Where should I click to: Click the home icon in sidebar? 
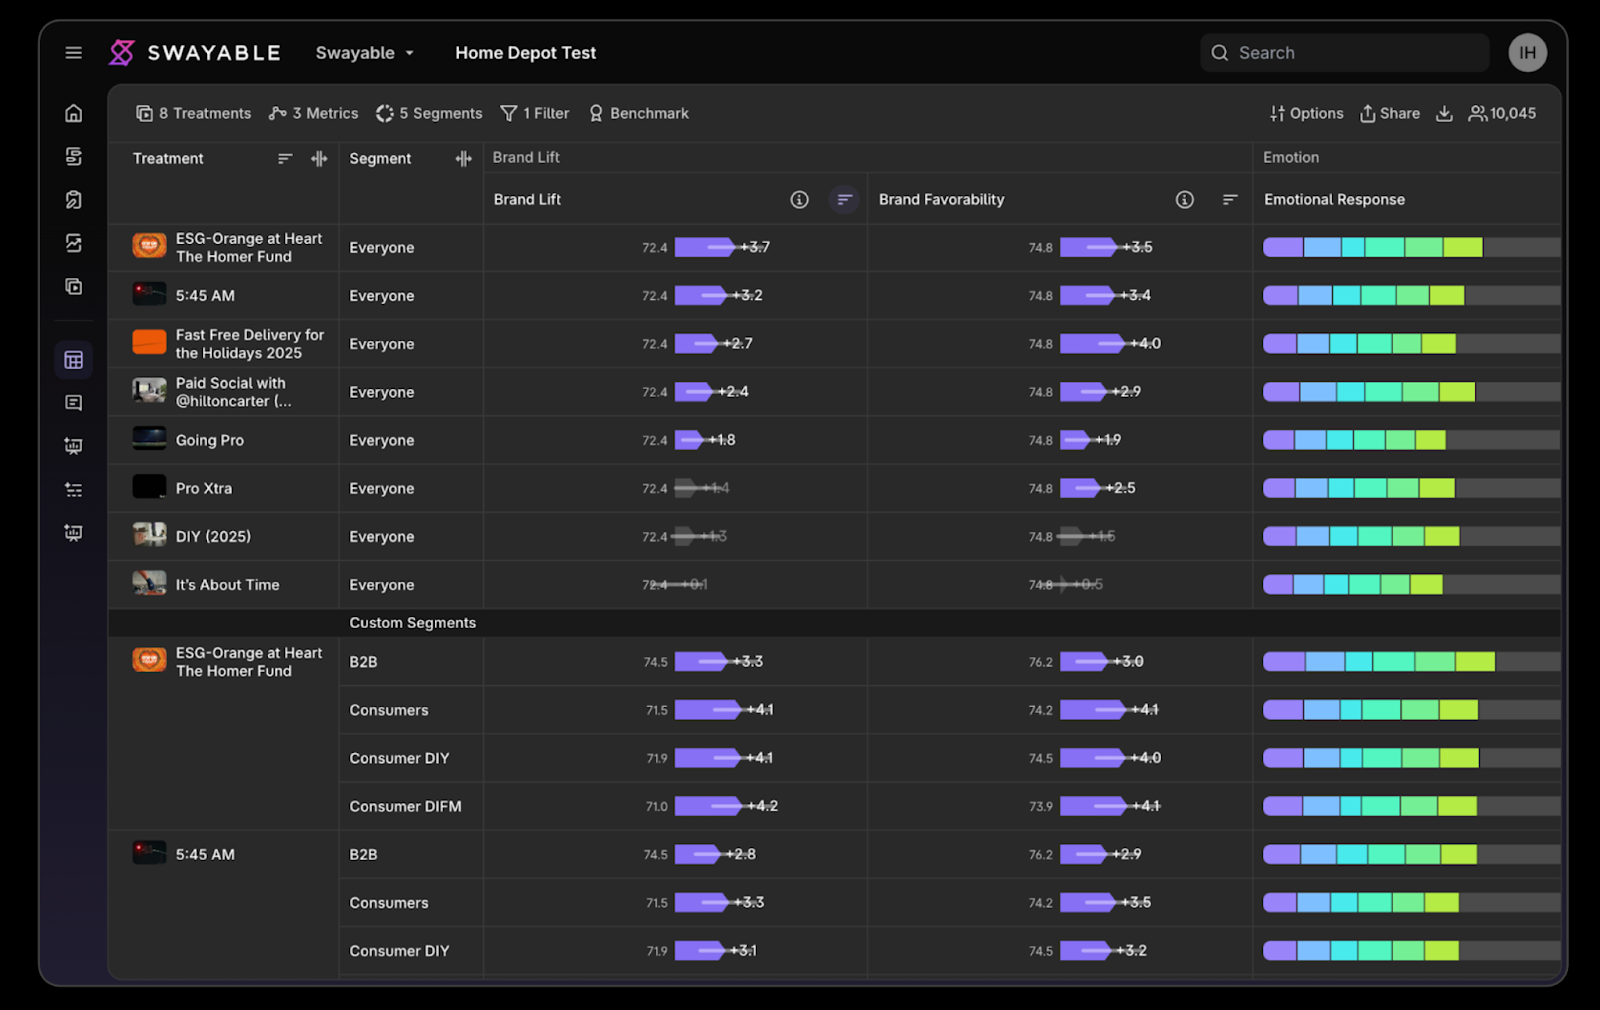point(73,113)
